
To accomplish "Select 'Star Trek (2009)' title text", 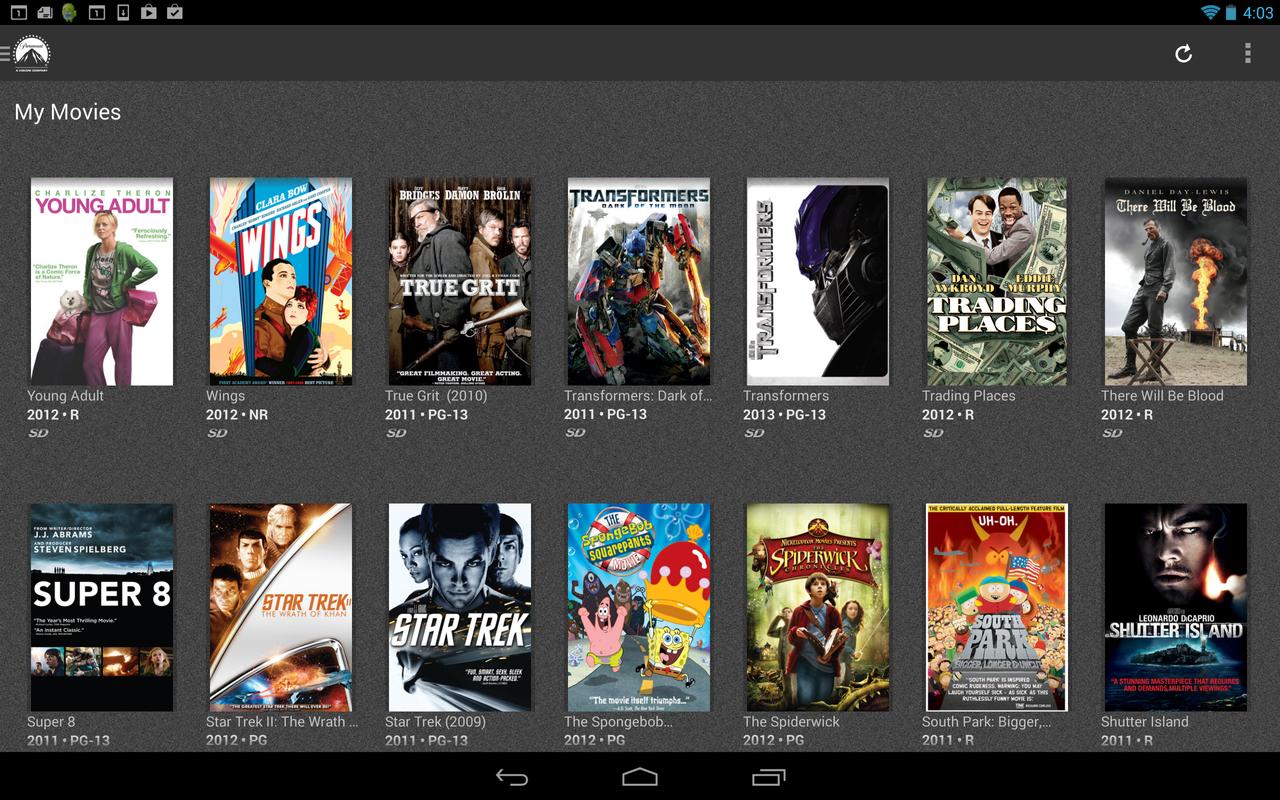I will 435,722.
